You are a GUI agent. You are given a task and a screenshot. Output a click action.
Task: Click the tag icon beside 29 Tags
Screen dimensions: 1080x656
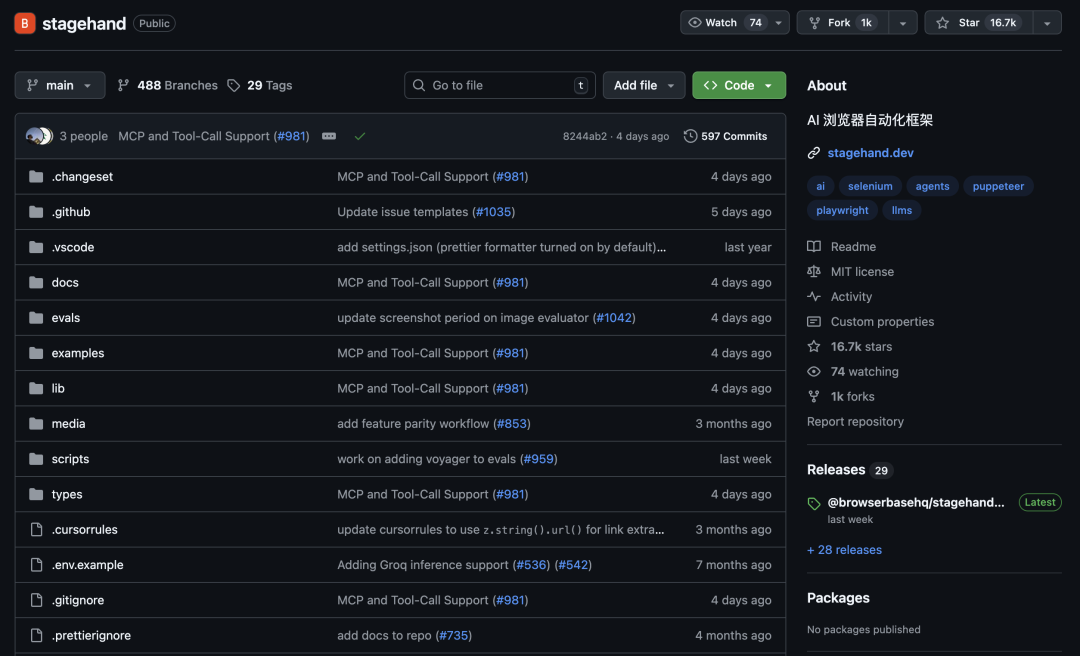pos(233,85)
